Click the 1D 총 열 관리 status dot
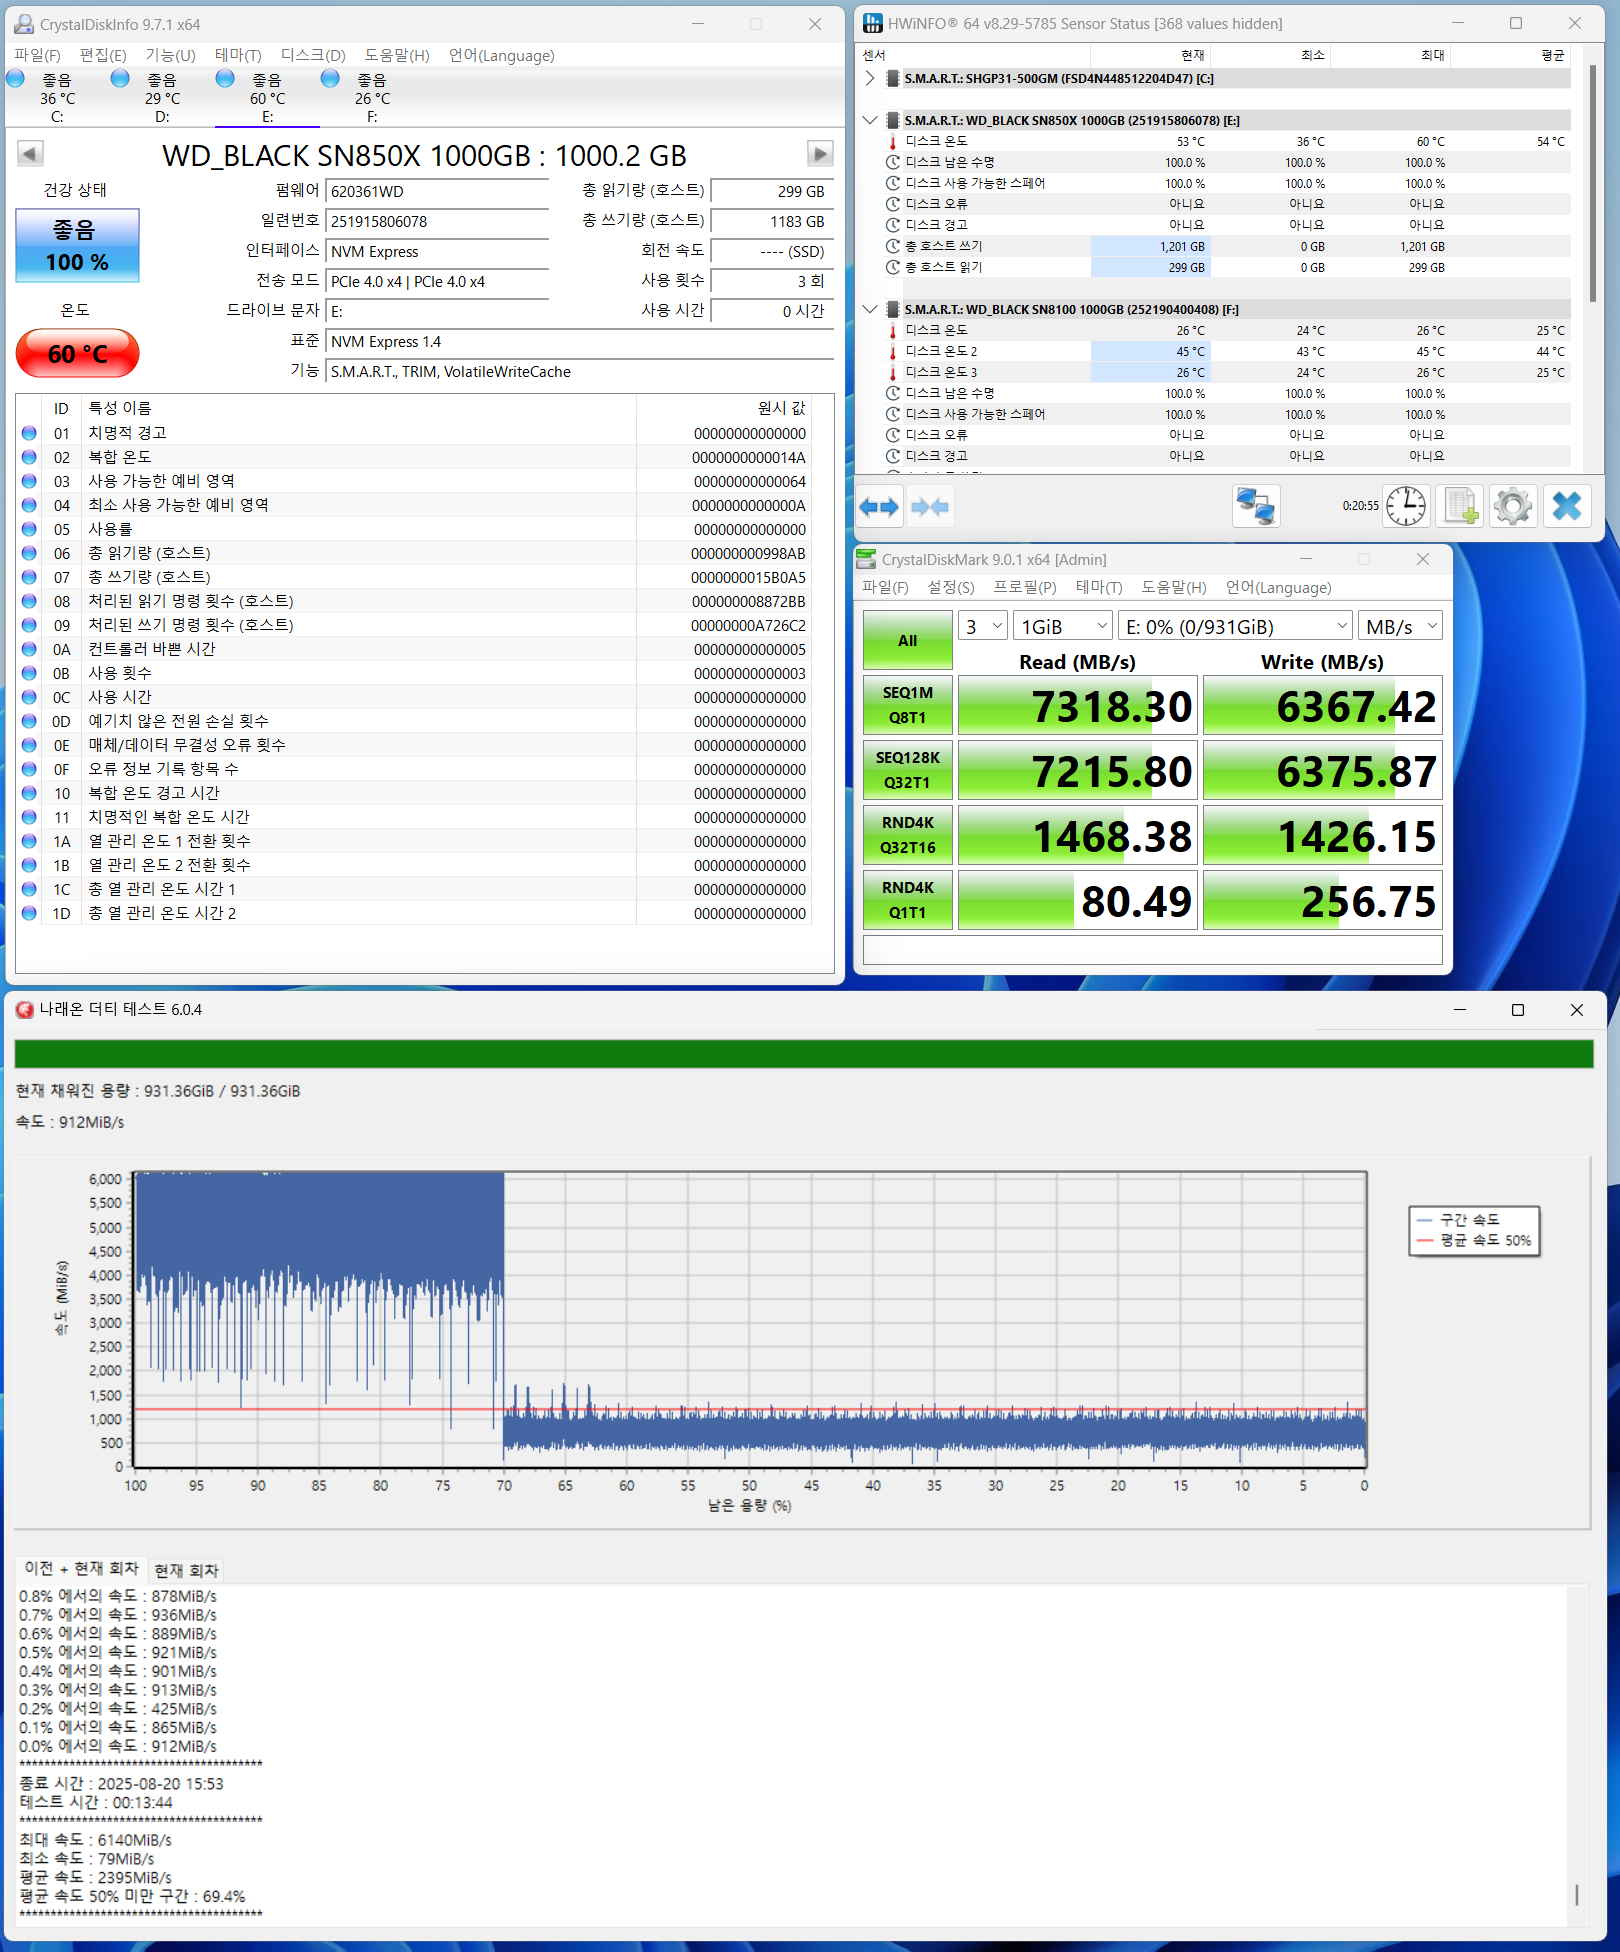This screenshot has width=1620, height=1952. tap(29, 913)
